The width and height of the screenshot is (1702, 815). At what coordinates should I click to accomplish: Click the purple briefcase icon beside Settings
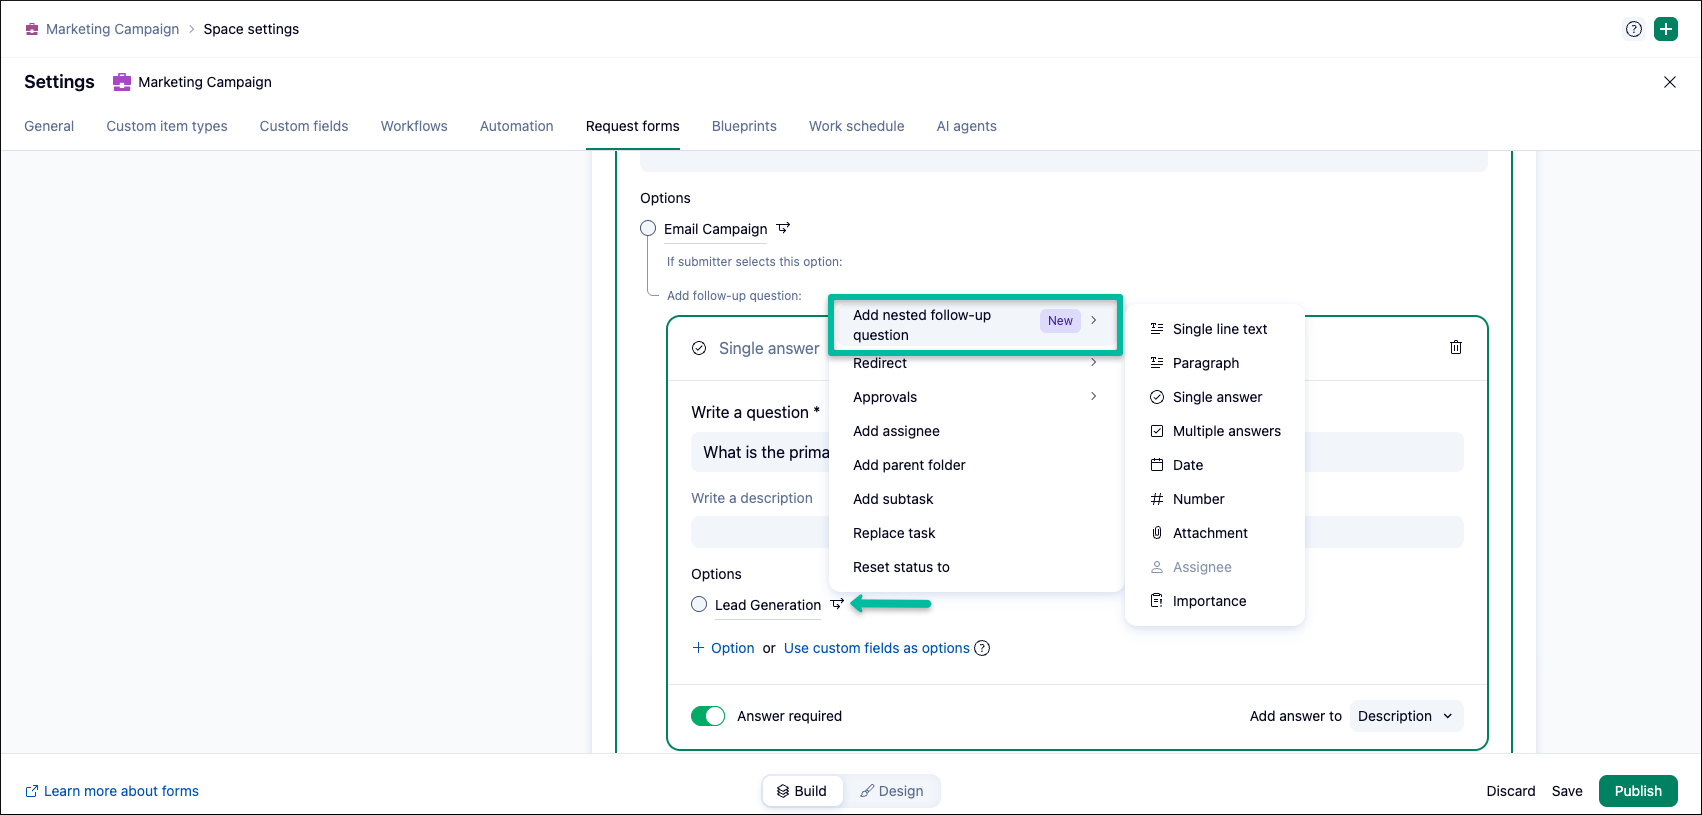(x=122, y=82)
